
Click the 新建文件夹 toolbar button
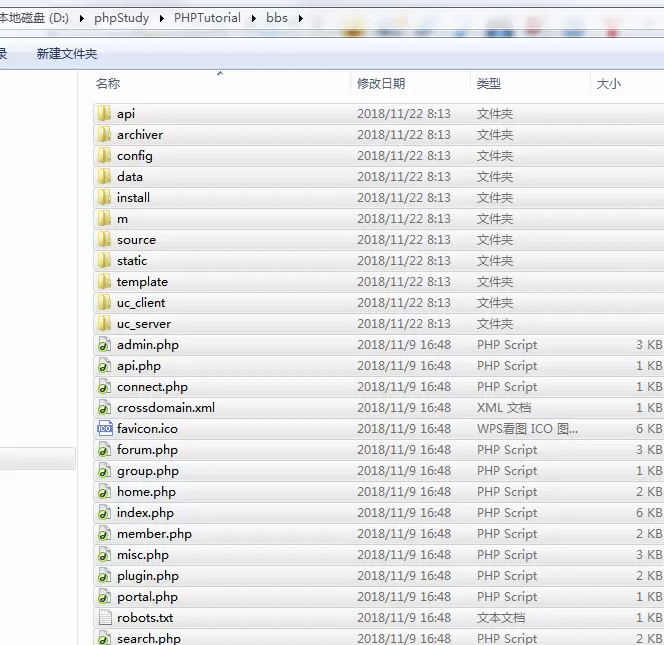click(67, 54)
